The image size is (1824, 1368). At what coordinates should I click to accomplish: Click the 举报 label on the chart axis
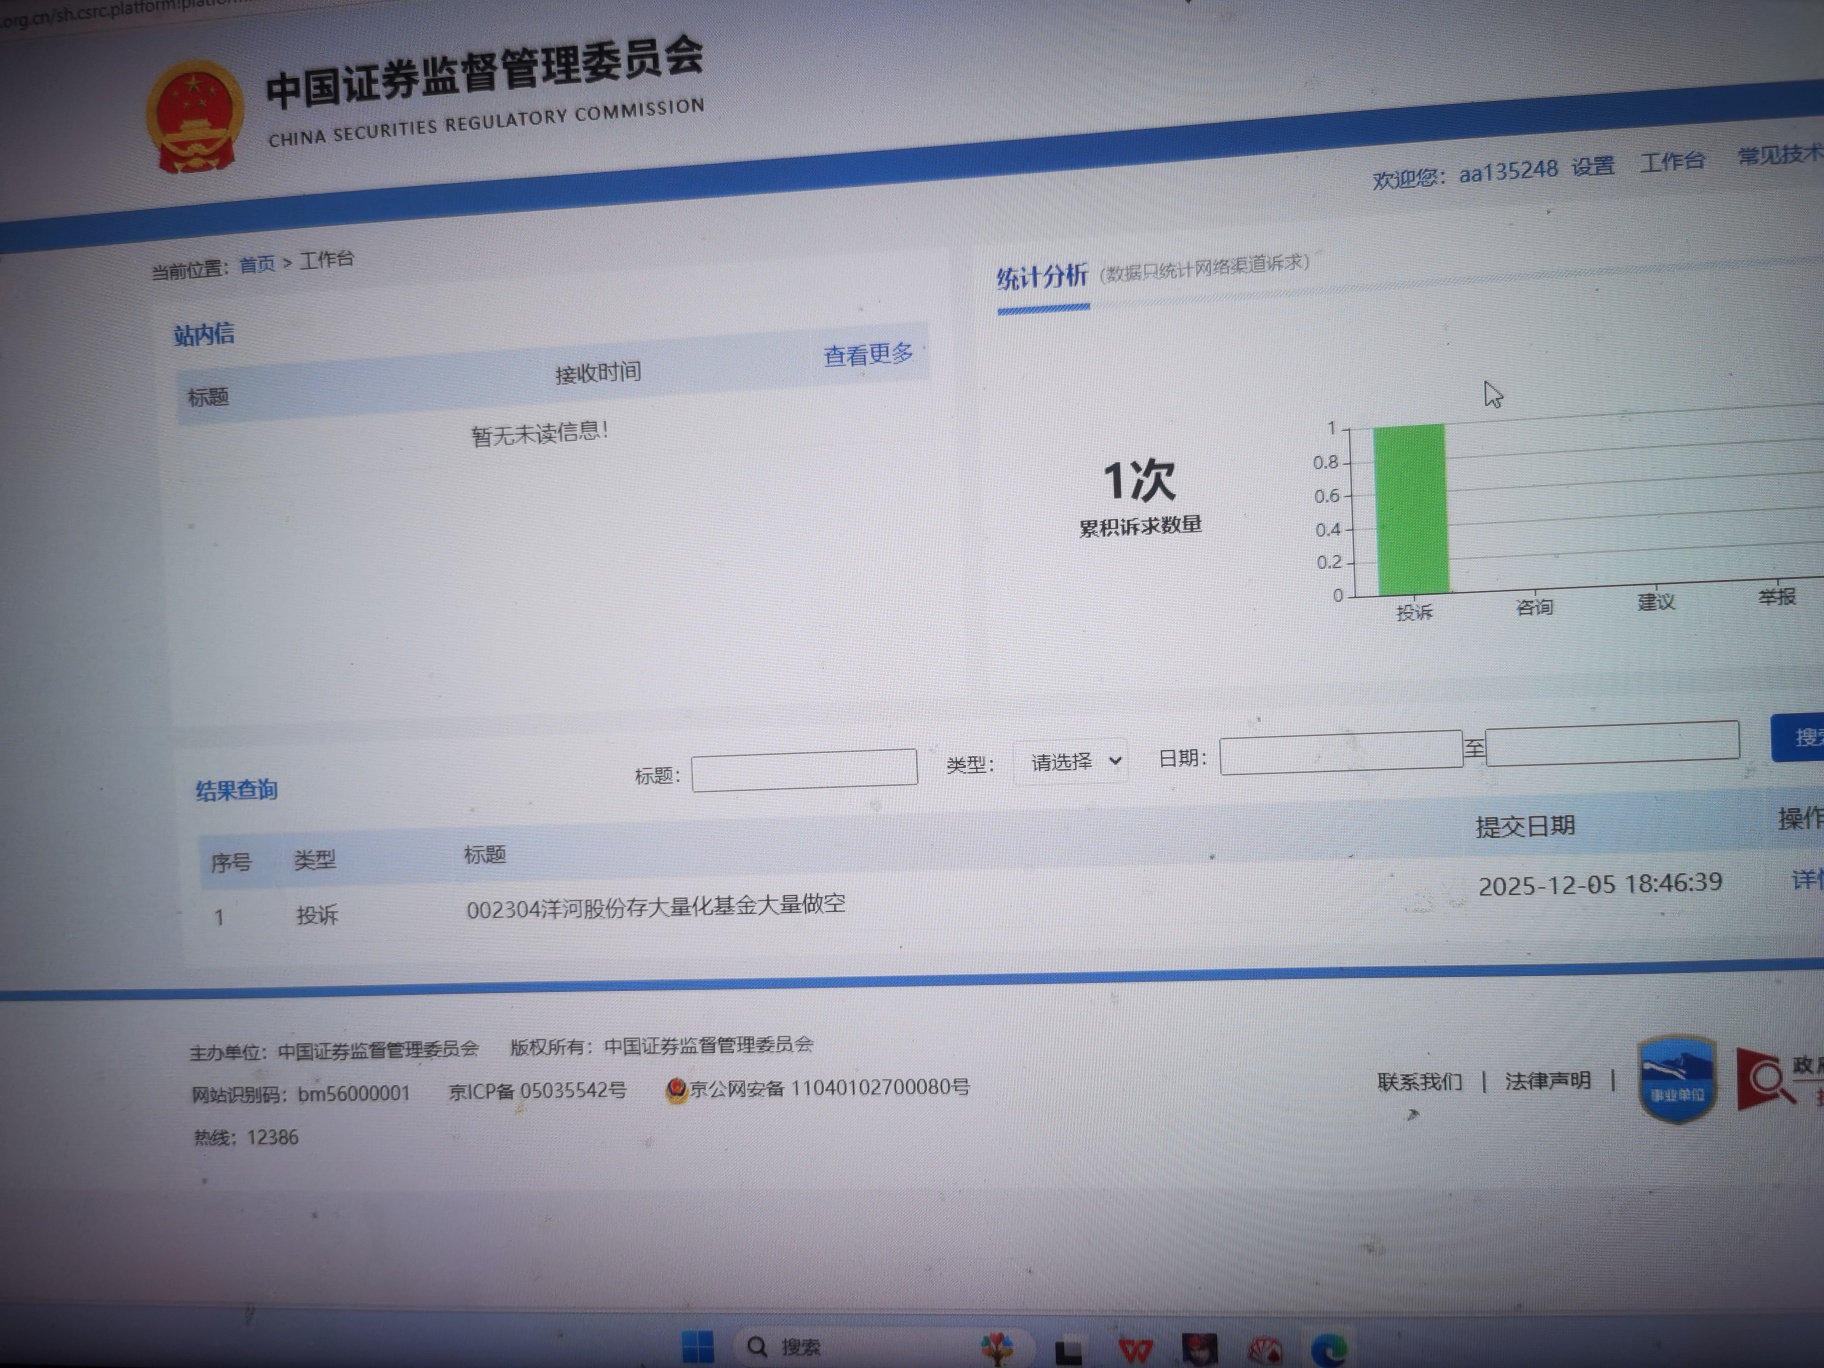tap(1777, 597)
